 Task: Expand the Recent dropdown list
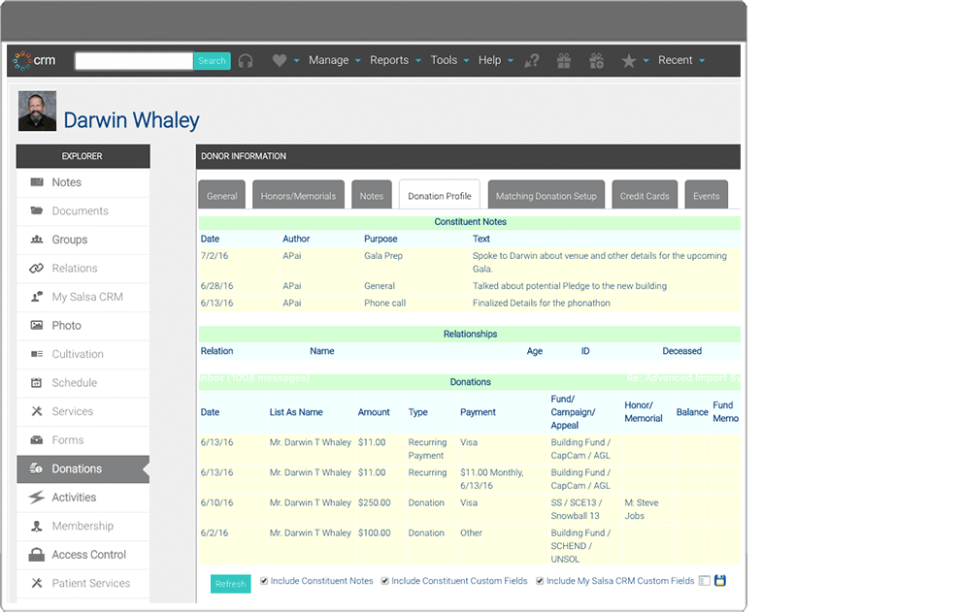point(681,60)
